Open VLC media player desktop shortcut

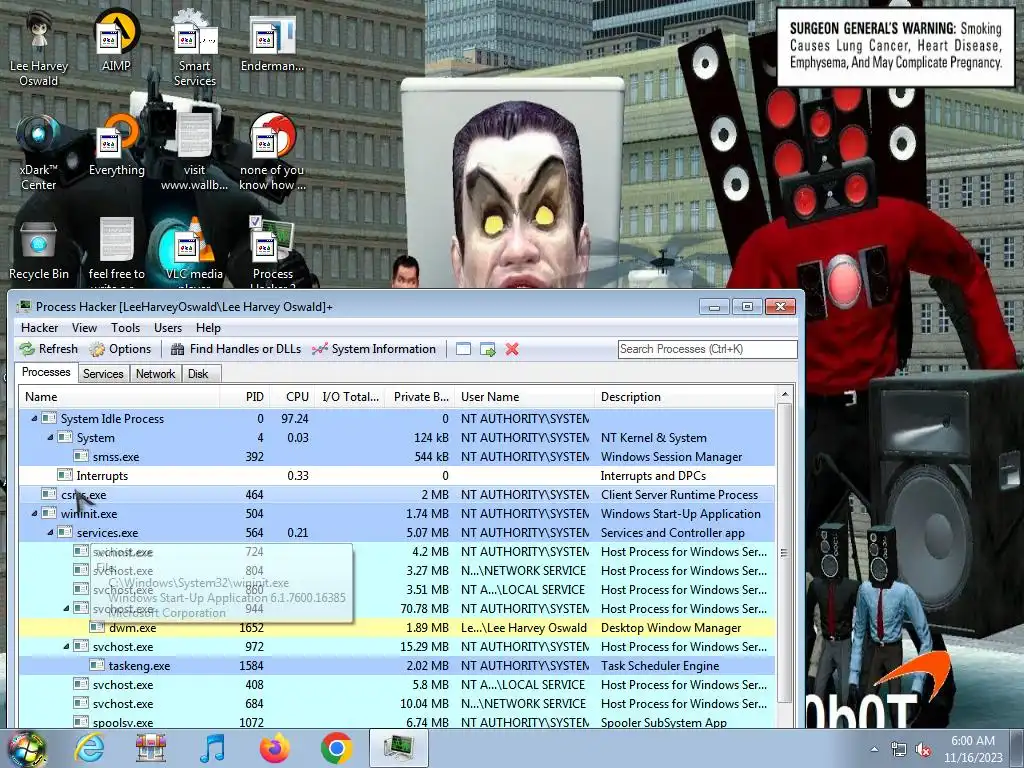coord(195,253)
